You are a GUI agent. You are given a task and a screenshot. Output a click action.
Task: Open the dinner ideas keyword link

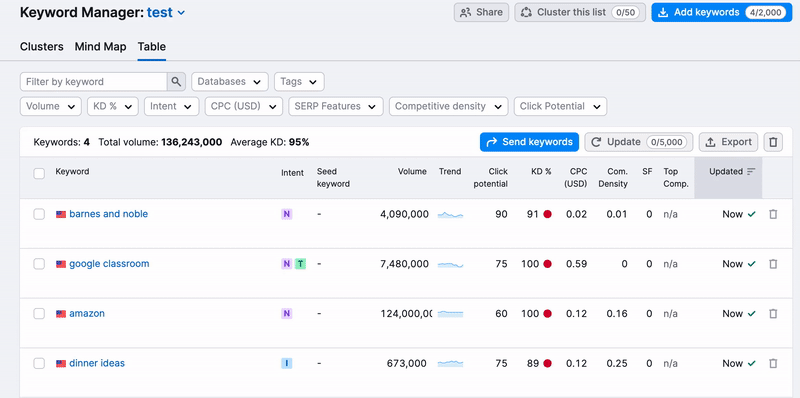click(x=97, y=363)
